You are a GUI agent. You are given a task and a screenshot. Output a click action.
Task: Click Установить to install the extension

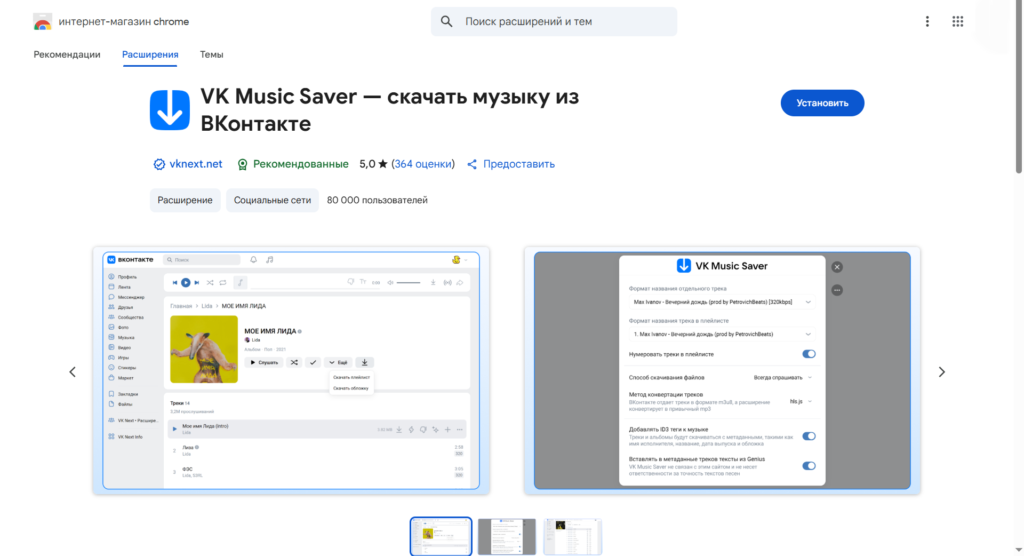coord(822,103)
